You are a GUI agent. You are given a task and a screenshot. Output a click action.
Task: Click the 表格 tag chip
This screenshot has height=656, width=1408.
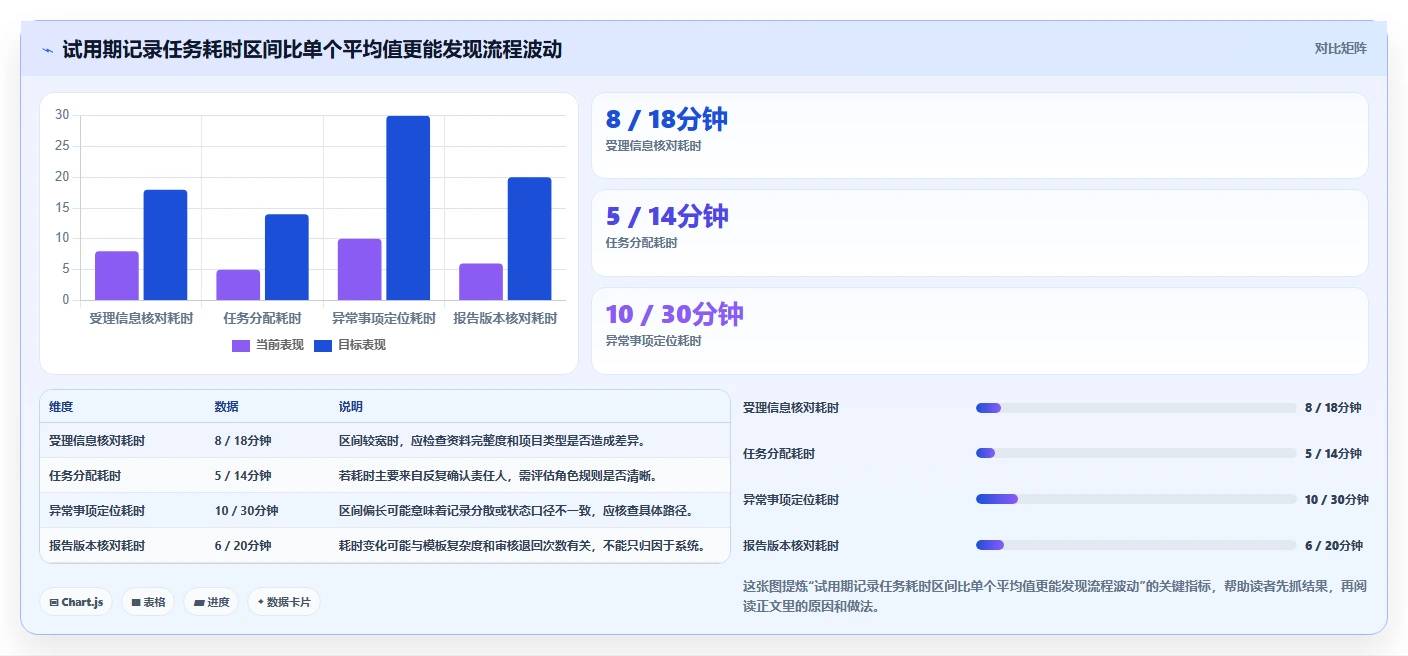(148, 602)
